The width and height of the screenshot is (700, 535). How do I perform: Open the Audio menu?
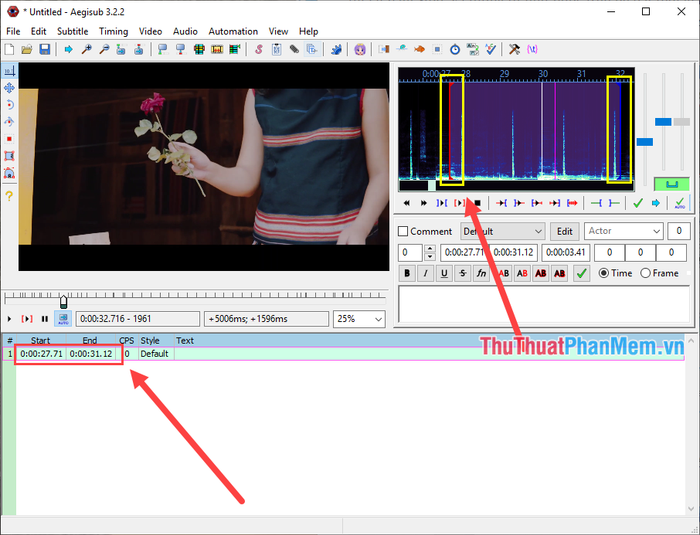coord(185,31)
